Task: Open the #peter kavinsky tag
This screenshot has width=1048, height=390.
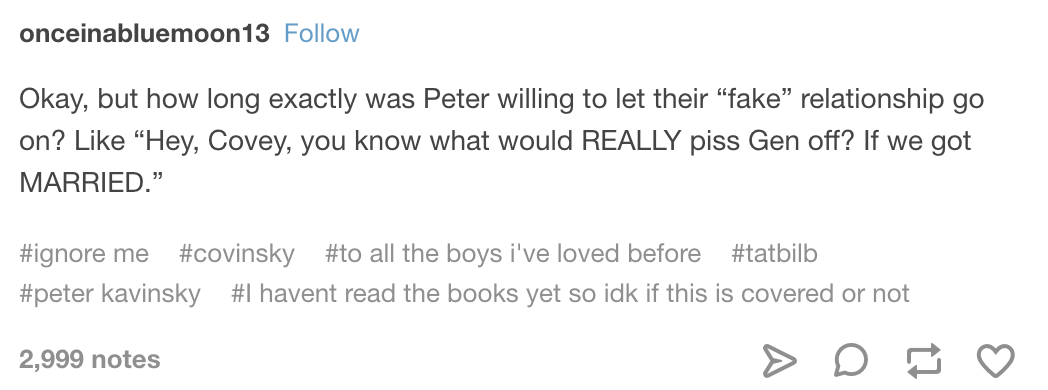Action: click(110, 293)
